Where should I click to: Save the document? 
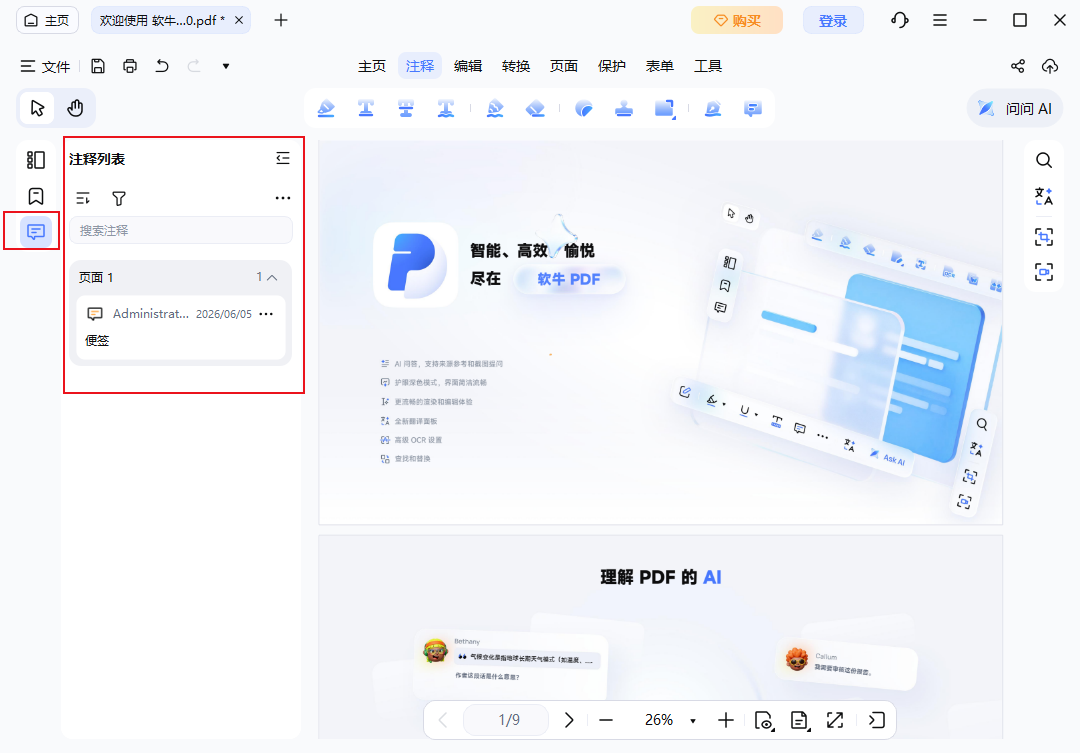(x=98, y=66)
